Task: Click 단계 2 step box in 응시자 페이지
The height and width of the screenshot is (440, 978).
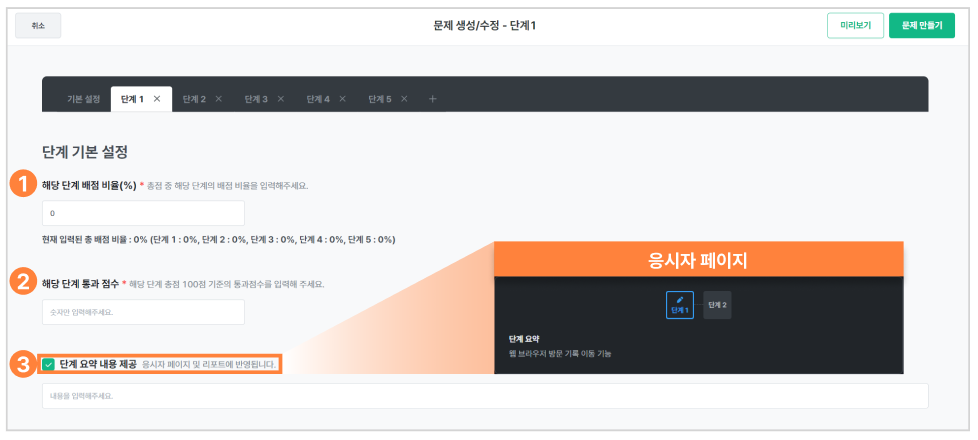Action: click(717, 305)
